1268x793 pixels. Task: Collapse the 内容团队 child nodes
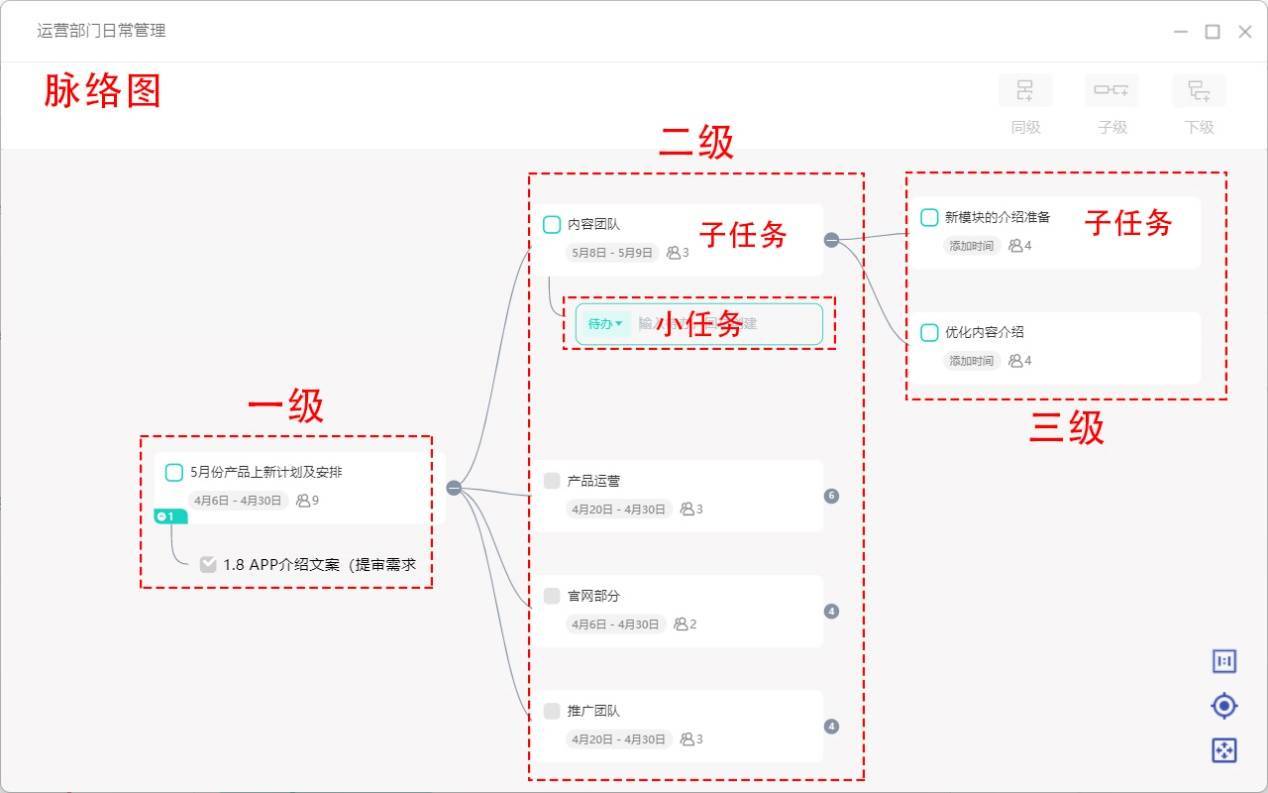[831, 239]
